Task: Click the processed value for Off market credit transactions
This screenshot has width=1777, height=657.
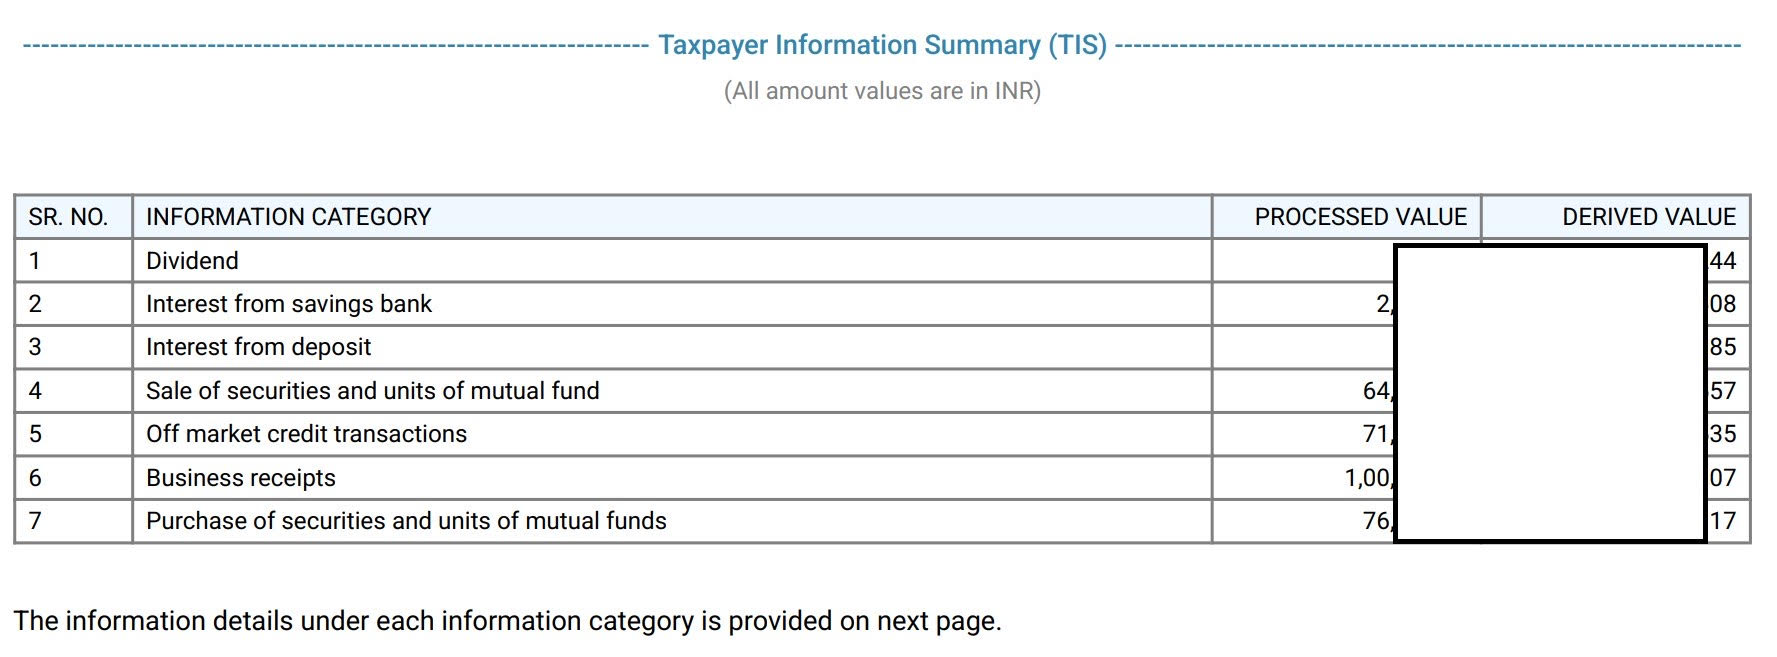Action: [1376, 434]
